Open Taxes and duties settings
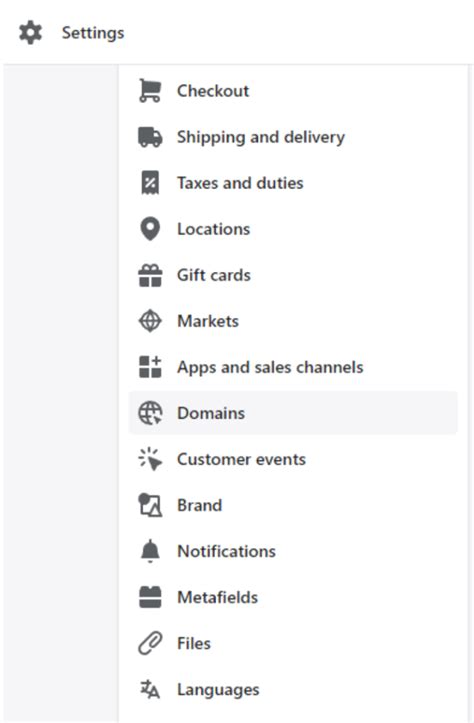Screen dimensions: 474x723 point(293,183)
